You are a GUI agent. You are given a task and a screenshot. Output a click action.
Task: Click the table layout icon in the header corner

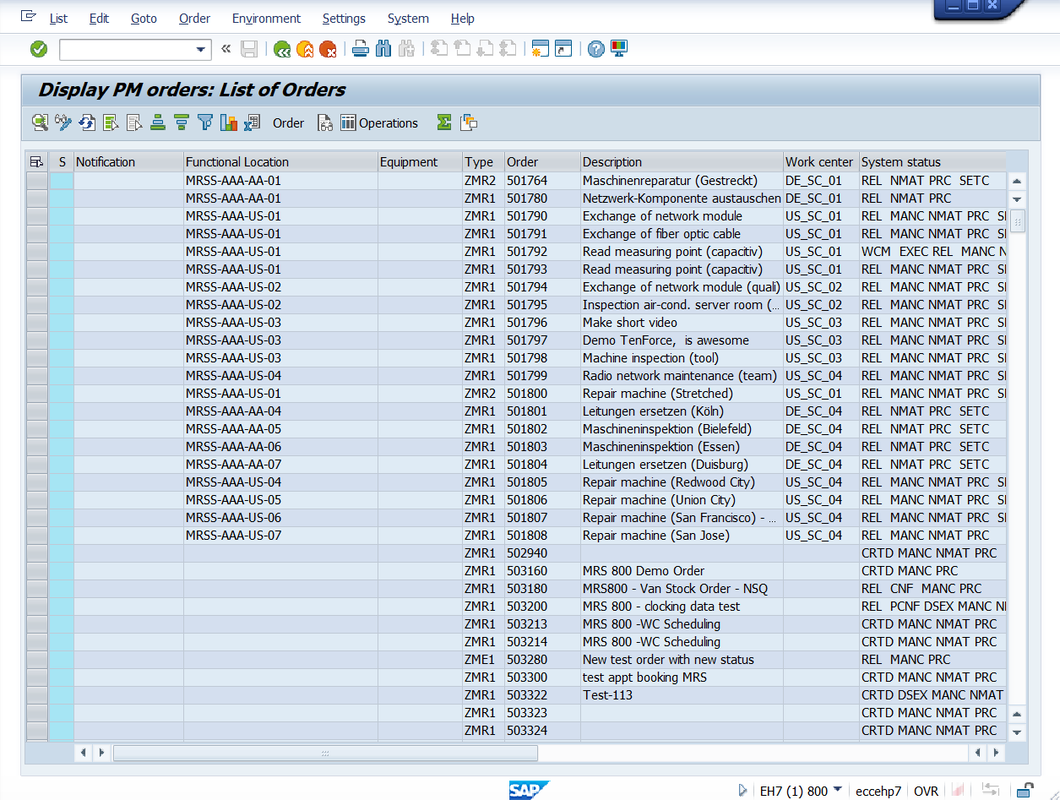pos(37,162)
